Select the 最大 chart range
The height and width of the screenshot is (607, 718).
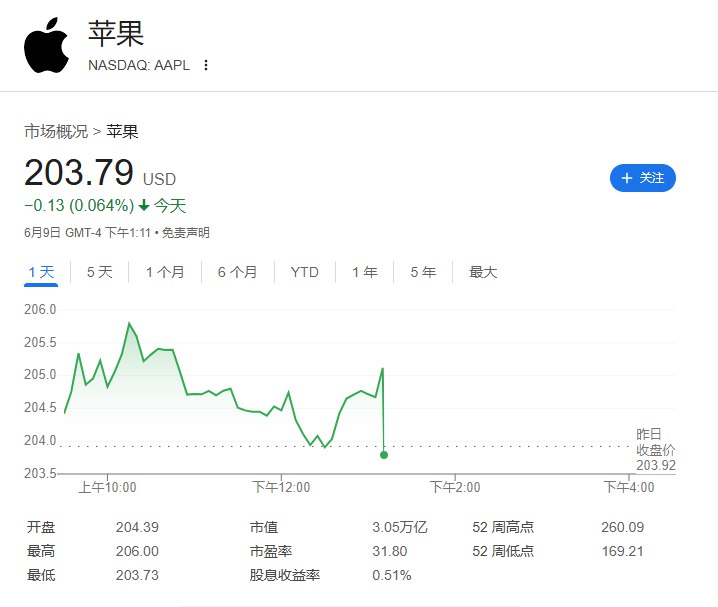[483, 272]
